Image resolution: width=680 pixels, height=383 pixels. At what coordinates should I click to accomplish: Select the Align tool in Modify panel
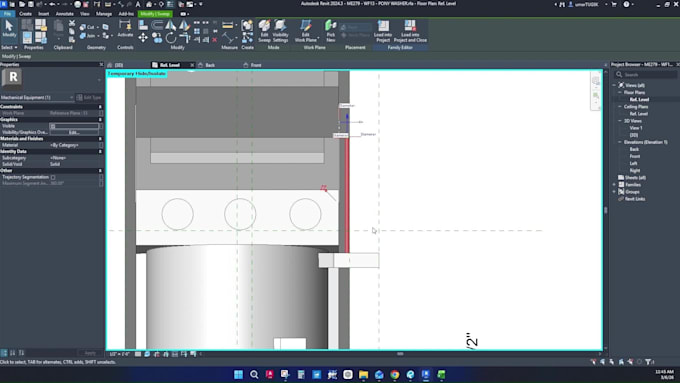[x=143, y=25]
